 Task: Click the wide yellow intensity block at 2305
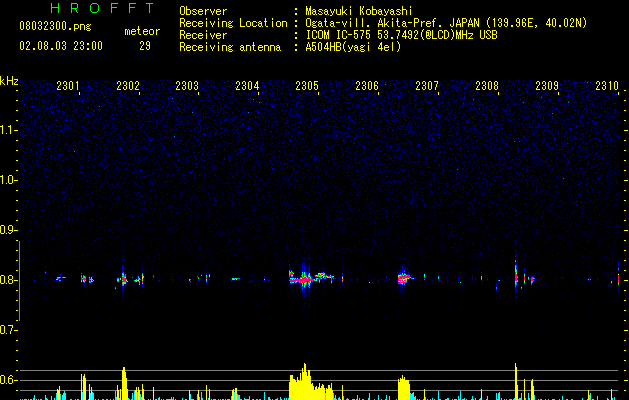pyautogui.click(x=311, y=382)
